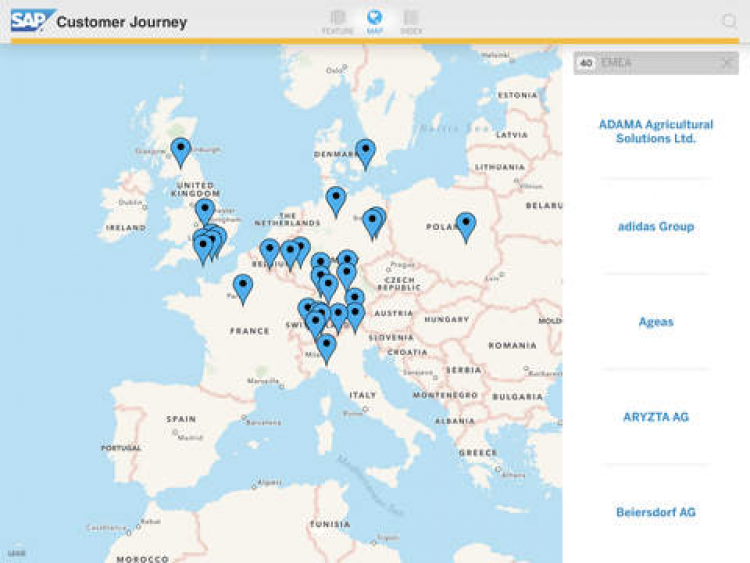The width and height of the screenshot is (750, 563).
Task: Click the Oslo city label
Action: pyautogui.click(x=334, y=70)
